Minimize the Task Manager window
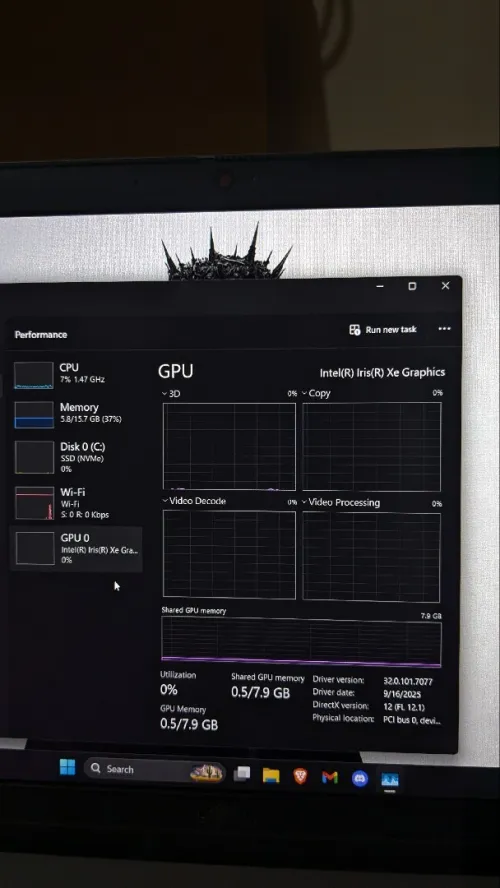Image resolution: width=500 pixels, height=888 pixels. click(380, 287)
